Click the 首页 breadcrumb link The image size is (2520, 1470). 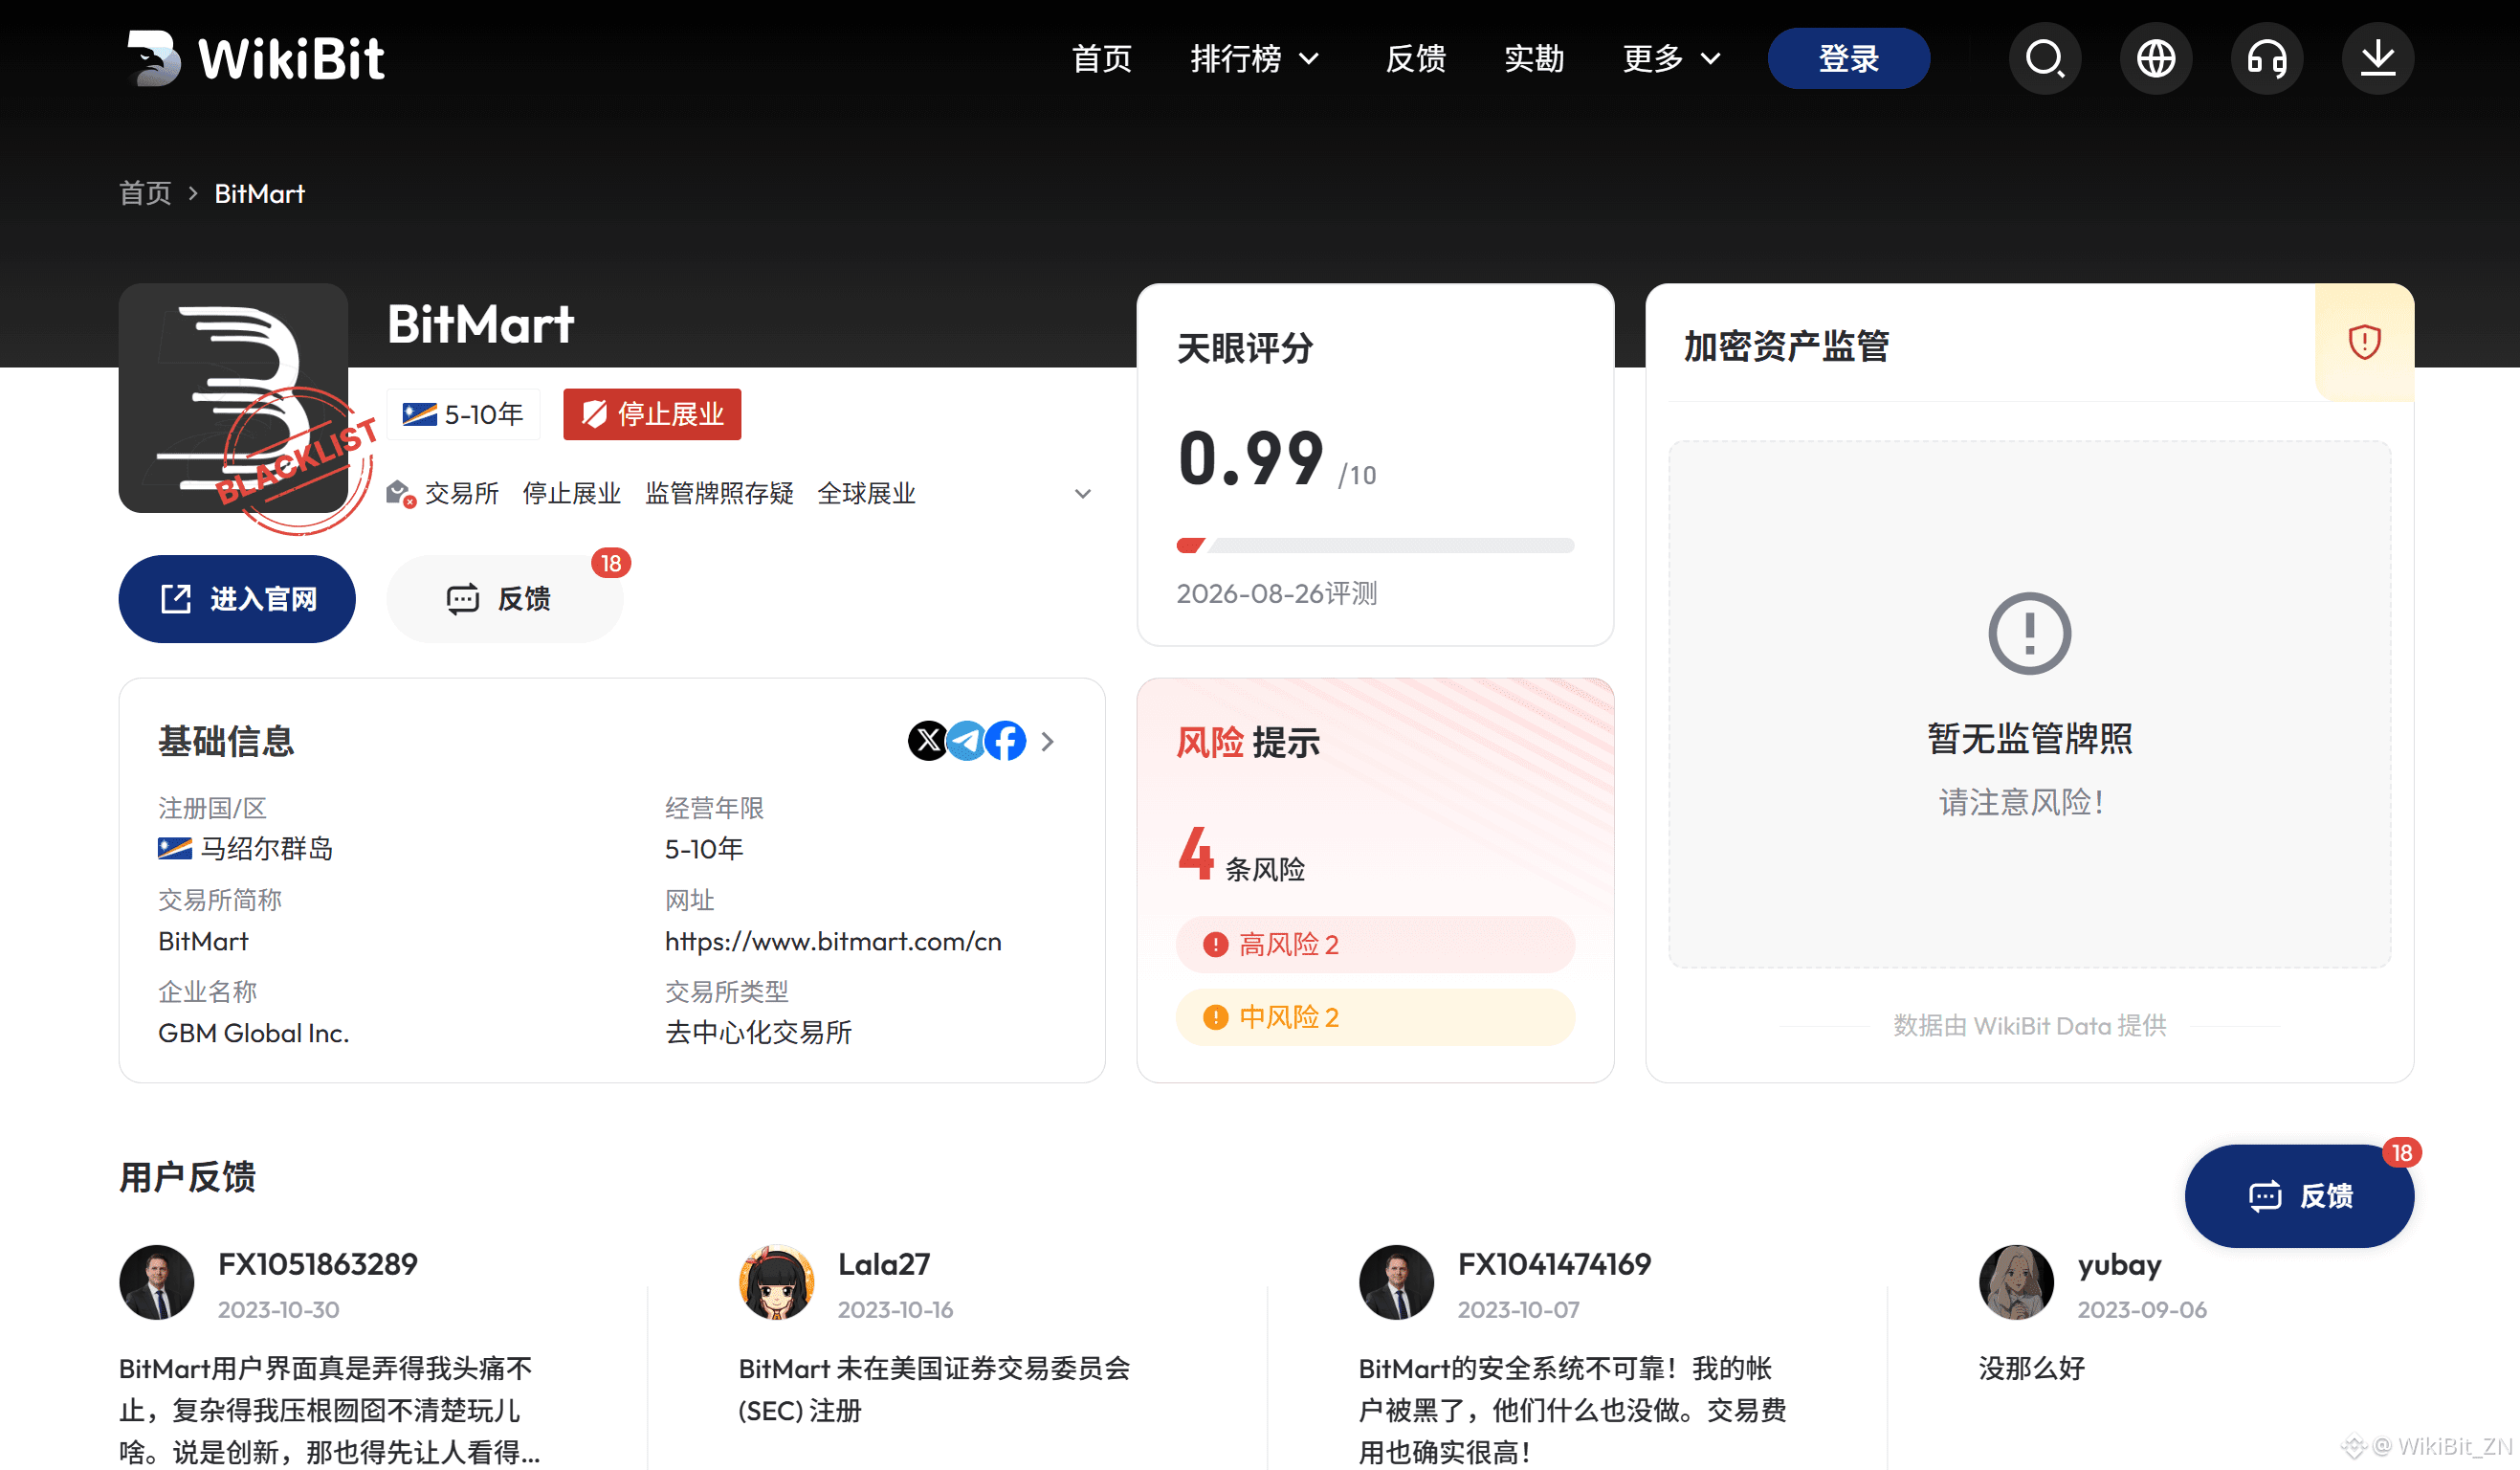pos(145,194)
